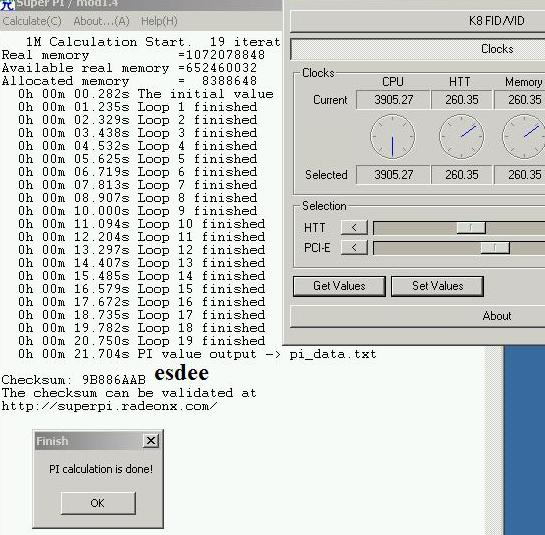Screen dimensions: 545x535
Task: Open the Calculate(C) menu
Action: point(32,21)
